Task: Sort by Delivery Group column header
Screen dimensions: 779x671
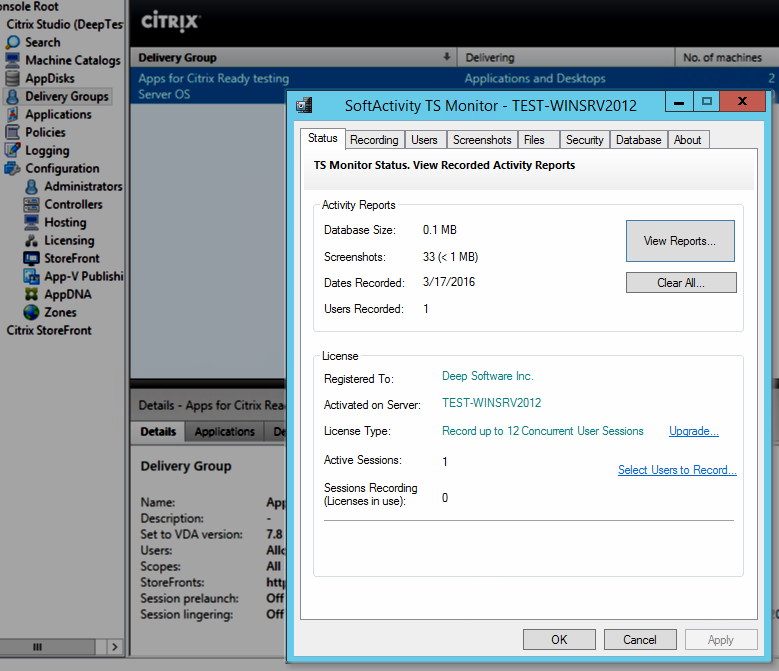Action: coord(293,58)
